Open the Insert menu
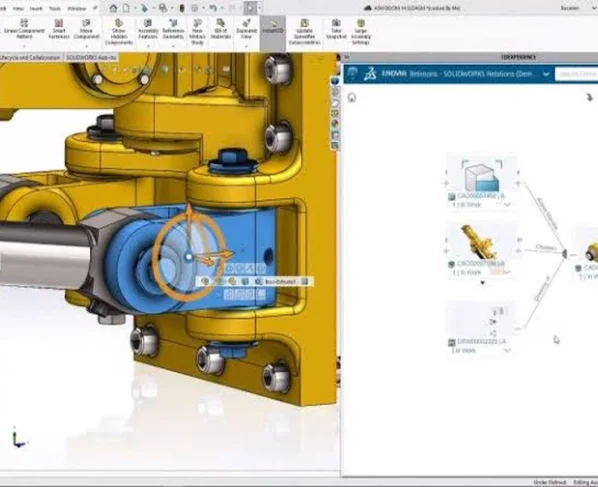The image size is (598, 487). pos(36,8)
